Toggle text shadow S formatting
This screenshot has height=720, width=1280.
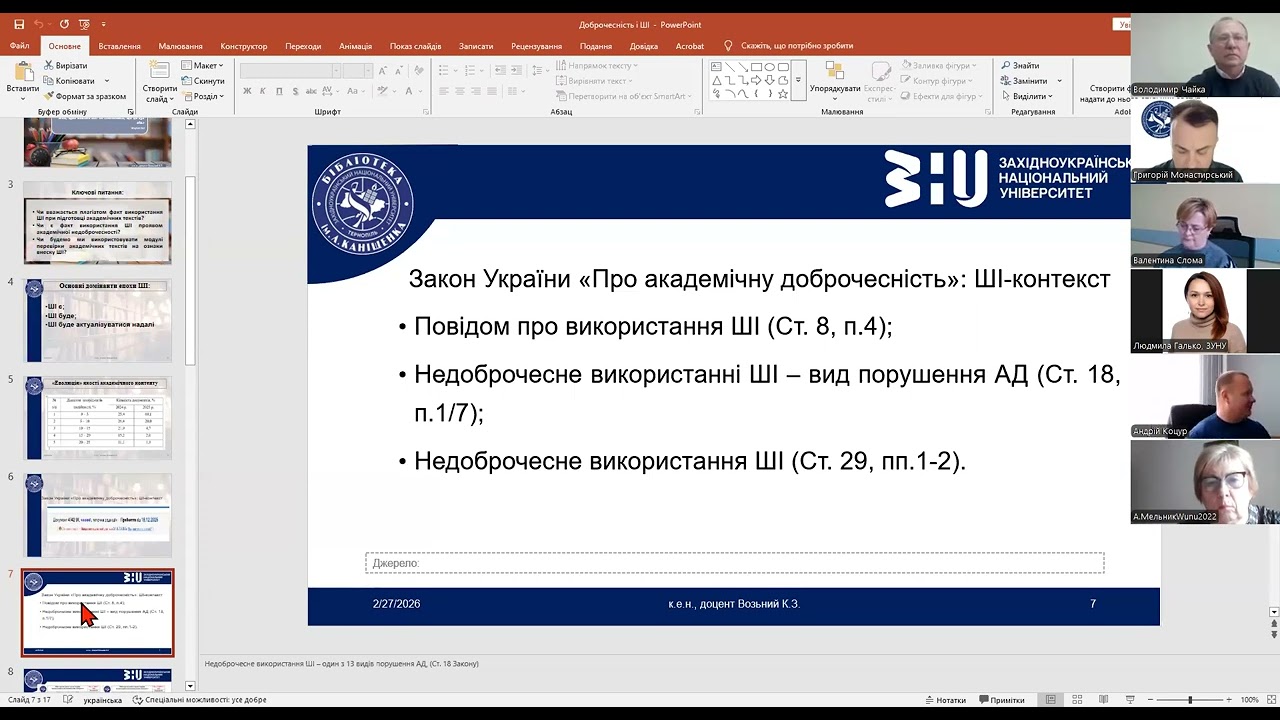[x=294, y=91]
